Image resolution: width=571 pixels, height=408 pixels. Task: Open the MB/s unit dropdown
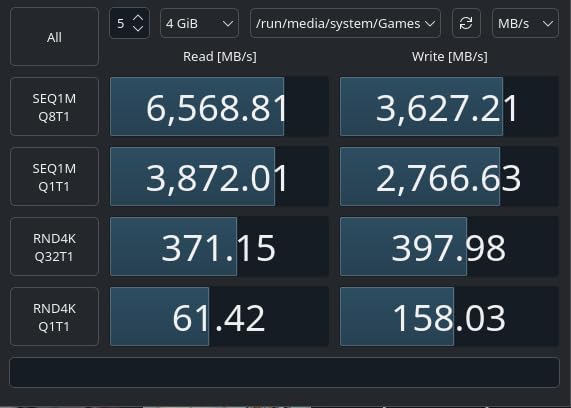[x=525, y=23]
